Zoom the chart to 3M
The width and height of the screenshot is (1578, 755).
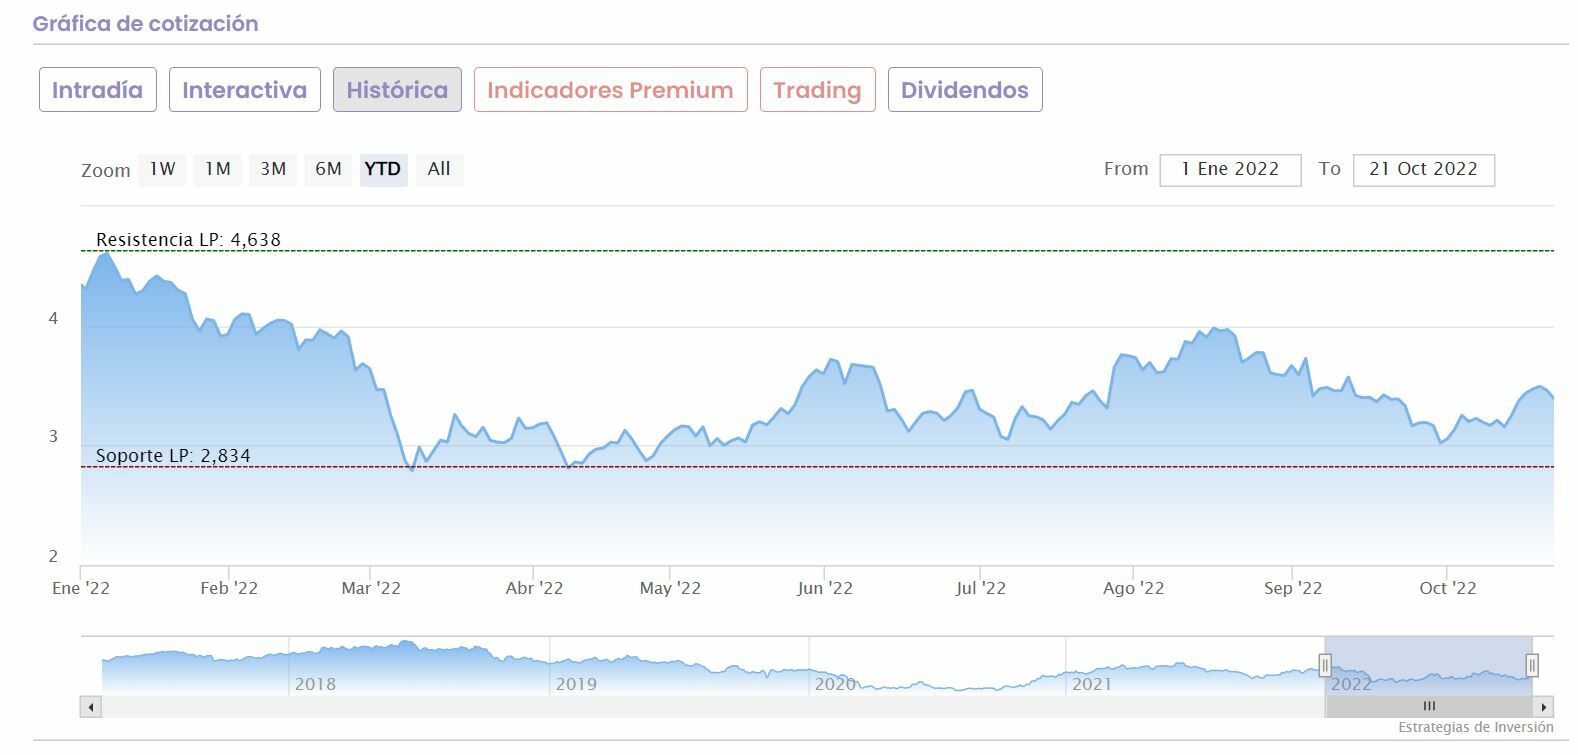[273, 169]
